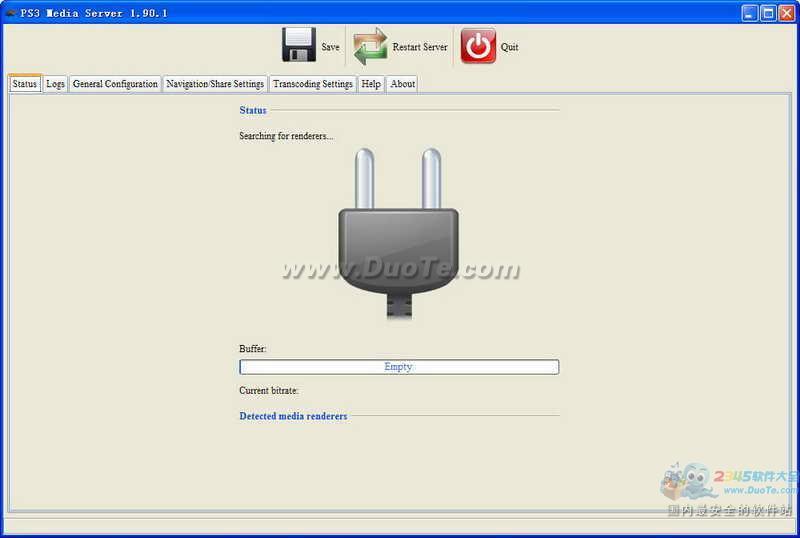Viewport: 800px width, 538px height.
Task: Click the Restart Server arrows icon
Action: pos(370,46)
